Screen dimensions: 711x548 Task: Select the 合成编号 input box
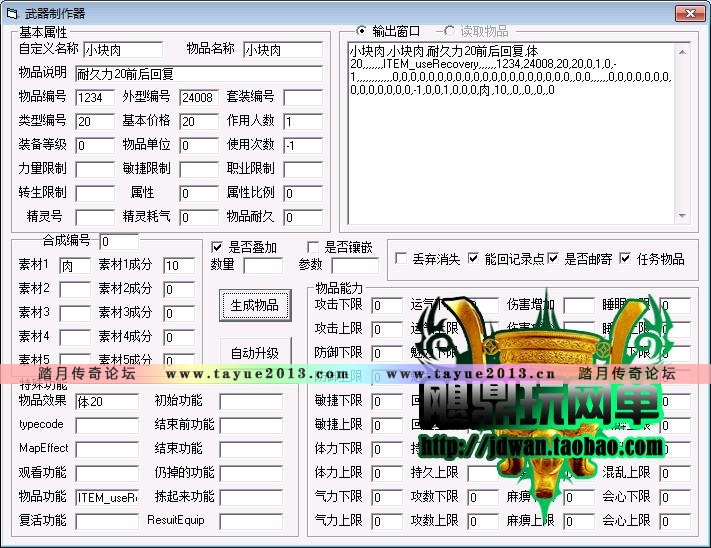click(119, 241)
